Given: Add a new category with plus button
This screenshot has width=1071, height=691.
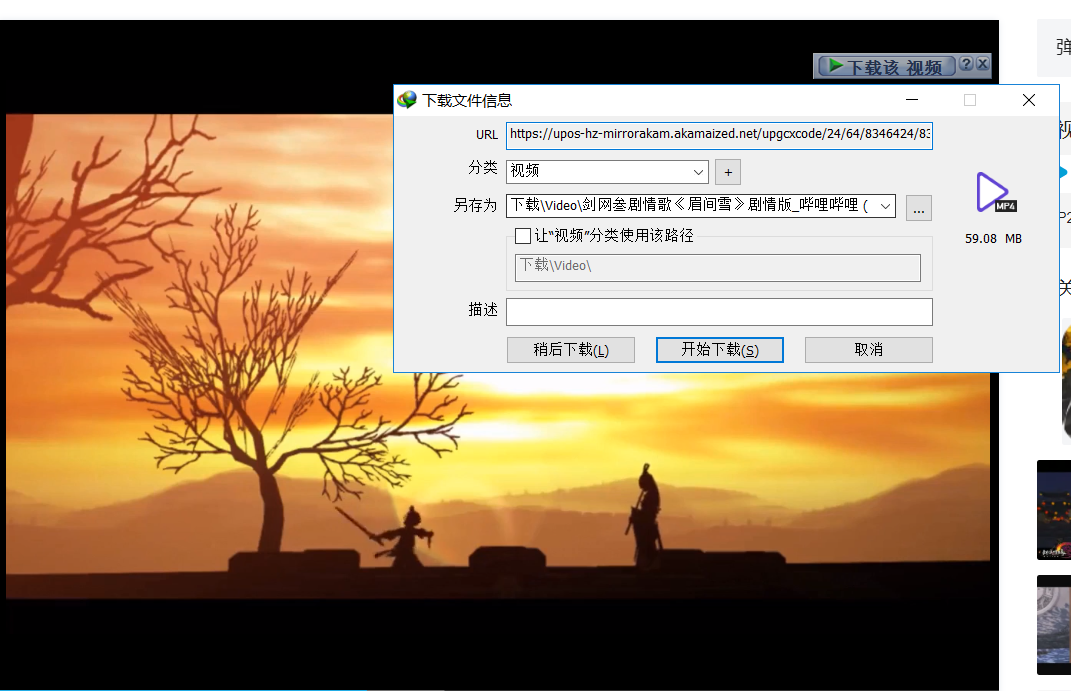Looking at the screenshot, I should click(x=728, y=172).
